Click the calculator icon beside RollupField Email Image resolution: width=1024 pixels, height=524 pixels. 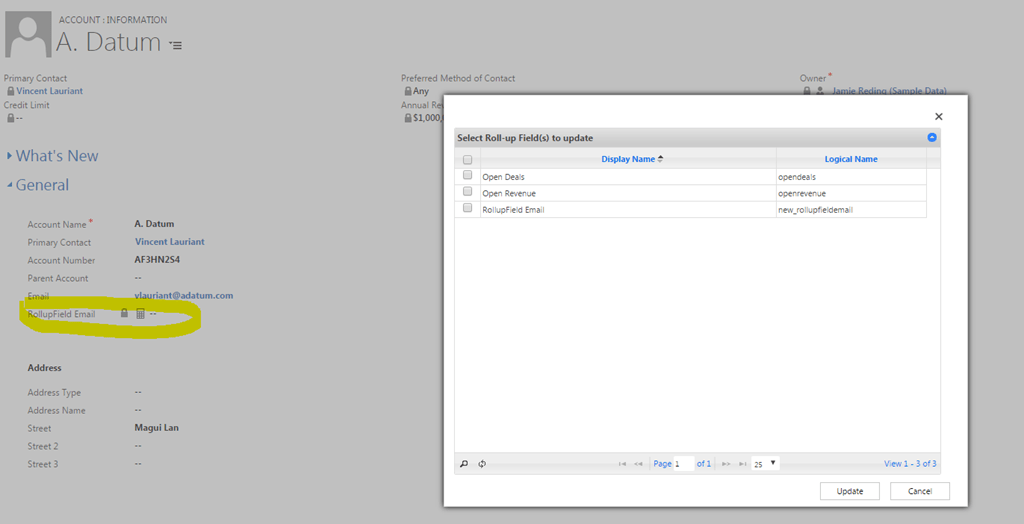tap(140, 314)
